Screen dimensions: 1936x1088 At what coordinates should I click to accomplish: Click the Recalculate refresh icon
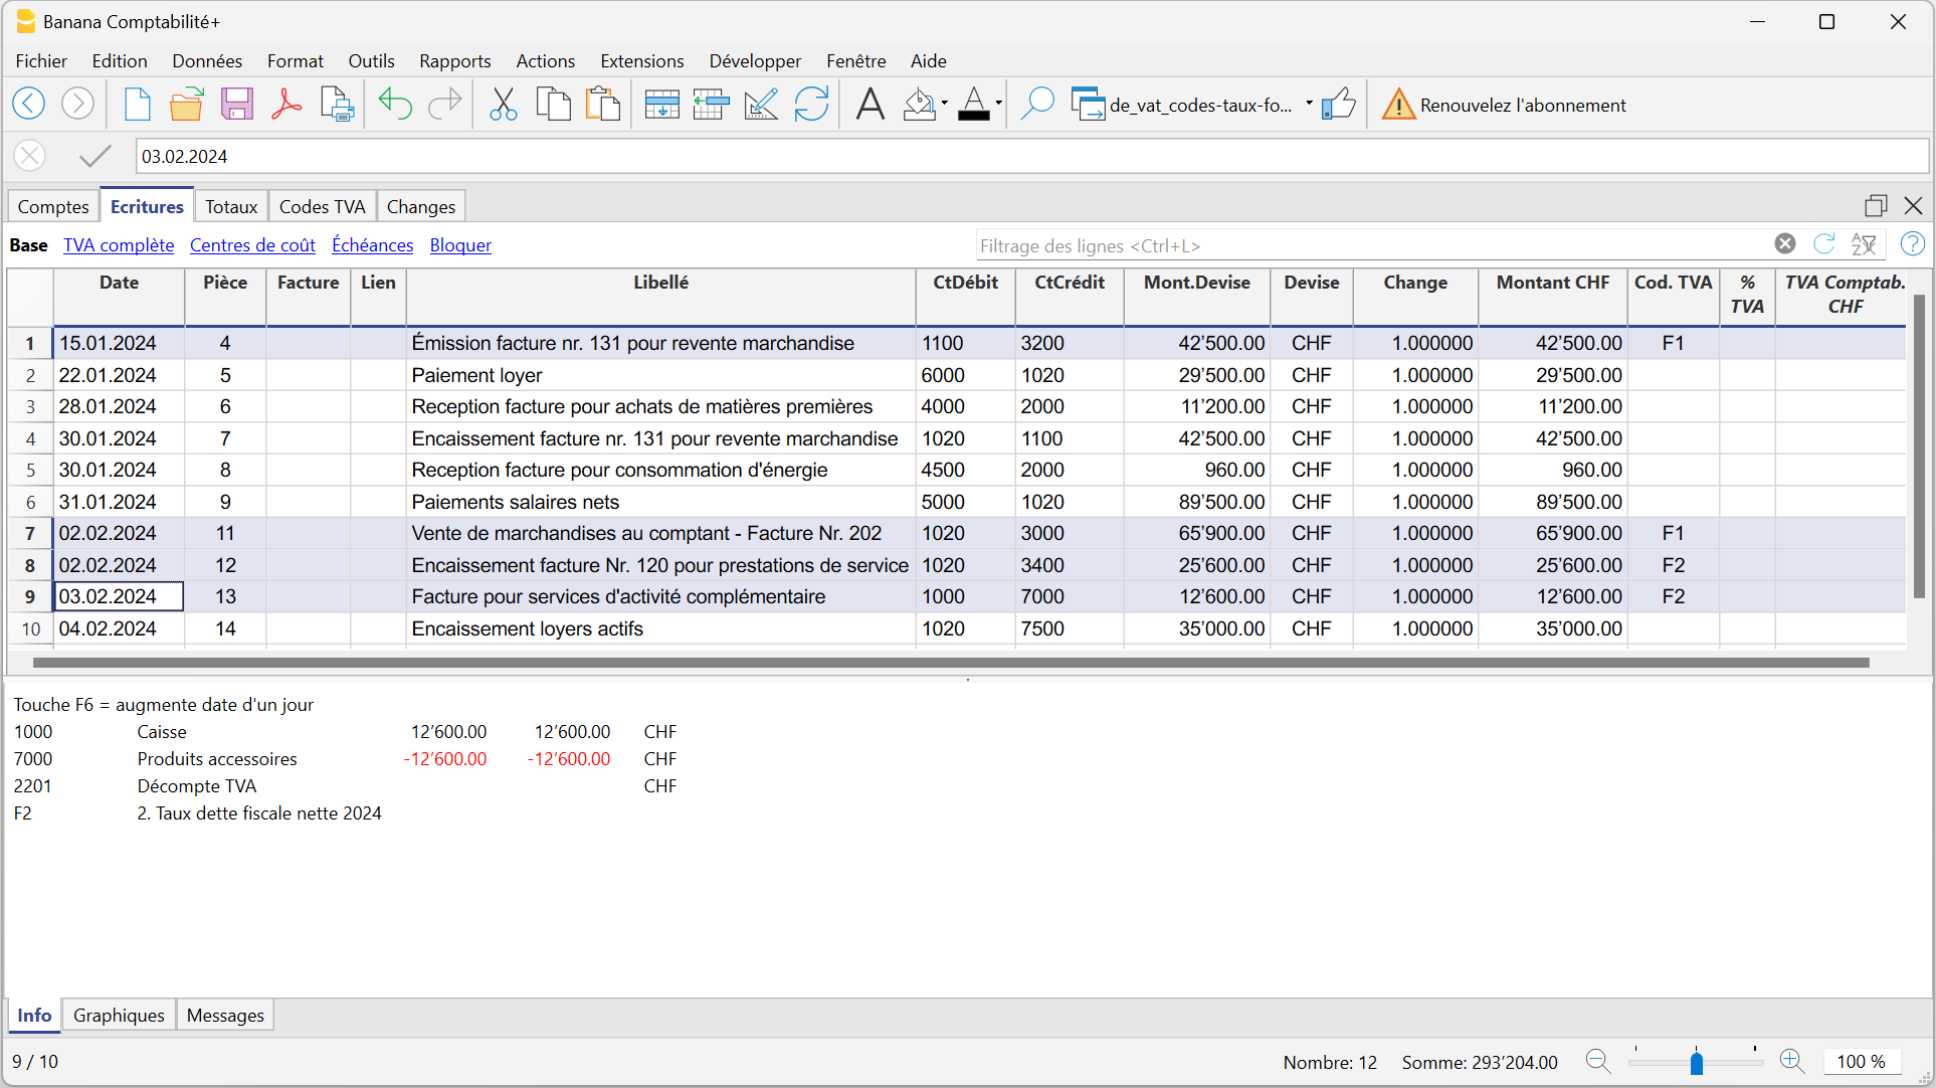811,104
